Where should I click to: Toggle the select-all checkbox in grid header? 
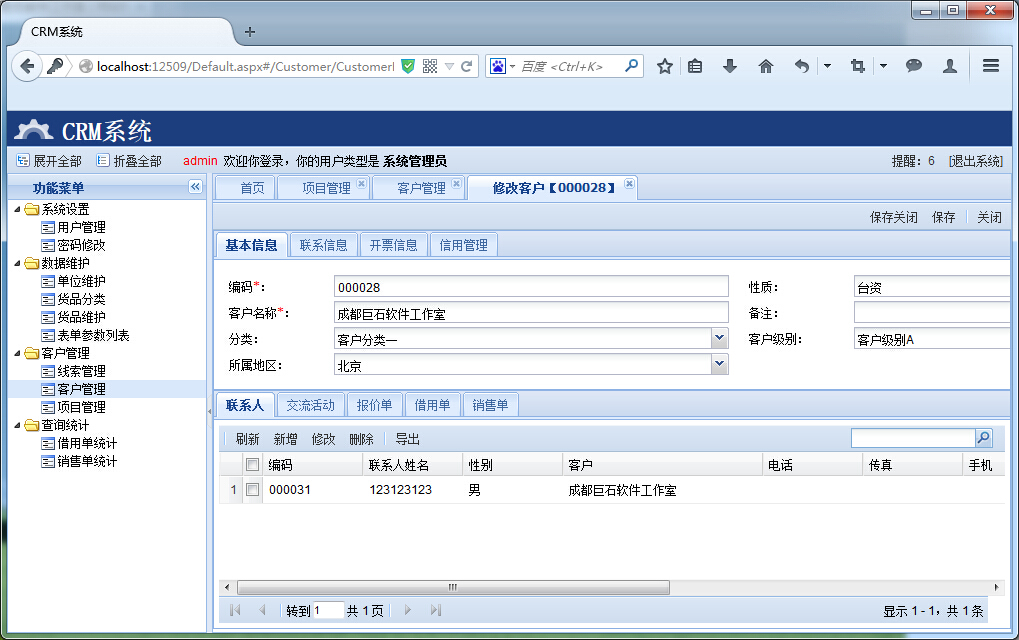(253, 464)
